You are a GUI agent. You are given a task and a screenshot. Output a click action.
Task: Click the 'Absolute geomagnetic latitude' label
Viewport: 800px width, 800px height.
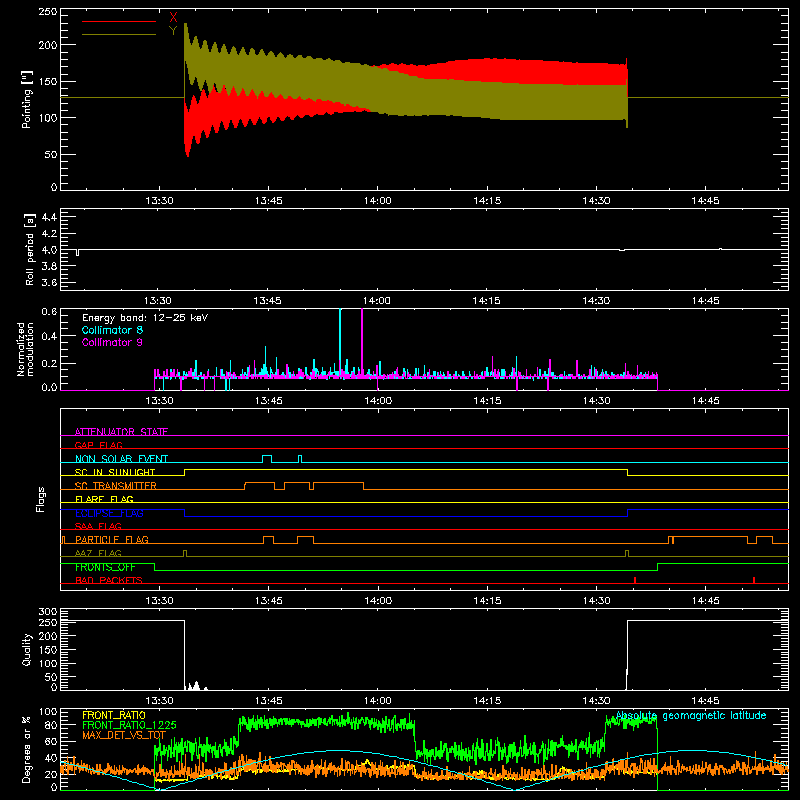click(691, 715)
